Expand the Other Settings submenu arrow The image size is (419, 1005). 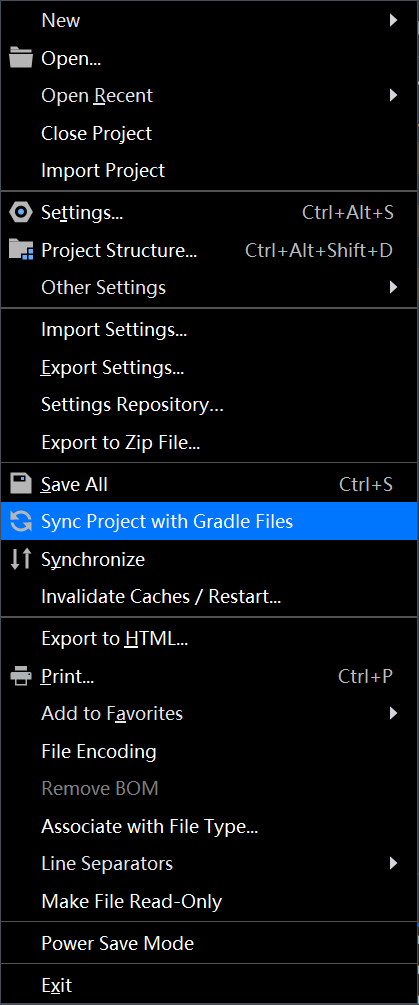[x=393, y=287]
